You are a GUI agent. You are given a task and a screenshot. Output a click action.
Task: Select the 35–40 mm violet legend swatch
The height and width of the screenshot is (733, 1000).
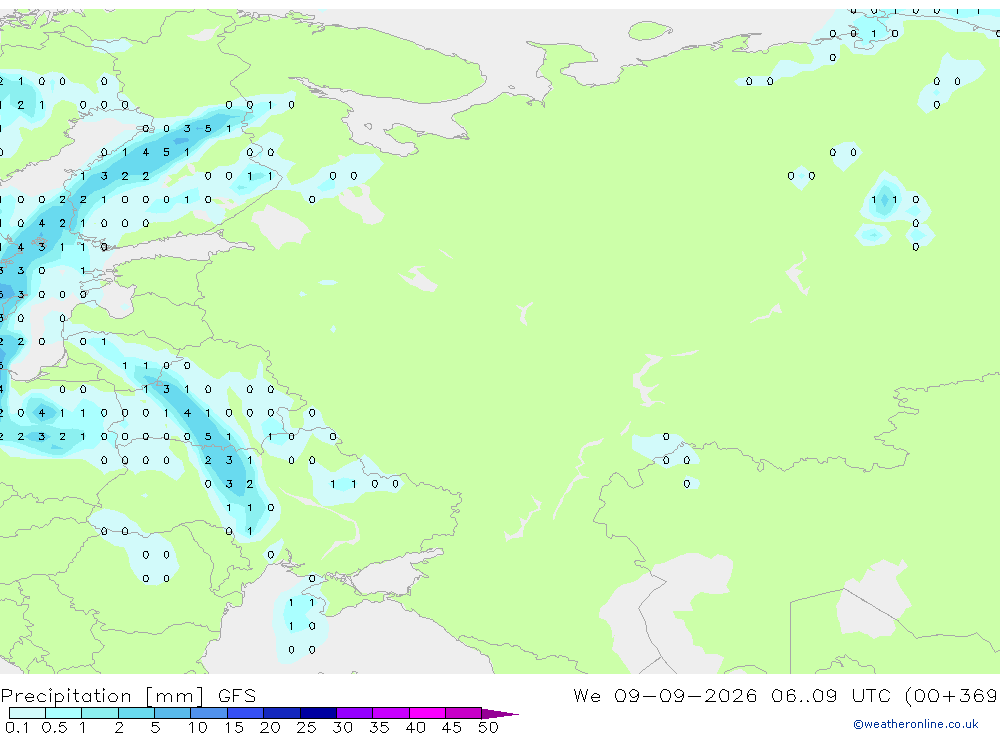pos(390,713)
